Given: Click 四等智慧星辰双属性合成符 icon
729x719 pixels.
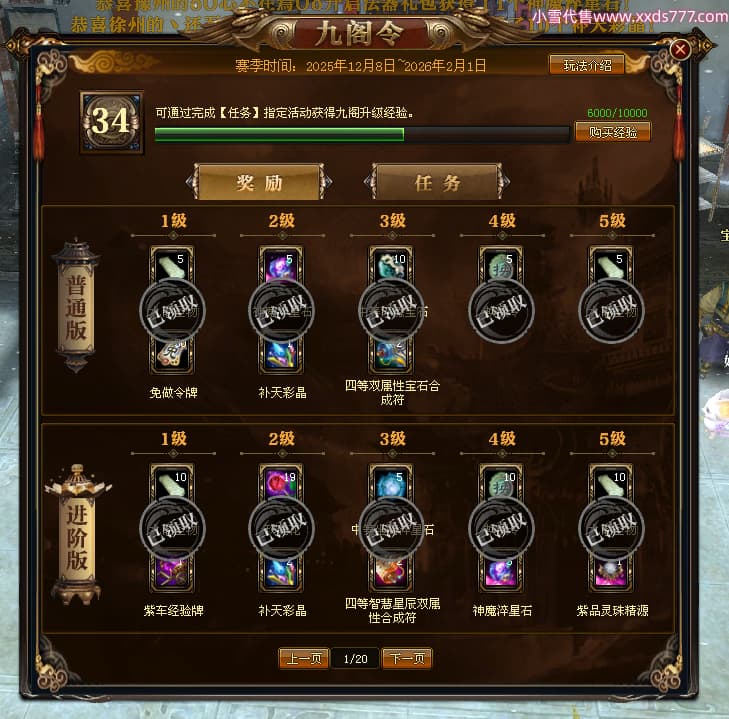Looking at the screenshot, I should coord(391,573).
